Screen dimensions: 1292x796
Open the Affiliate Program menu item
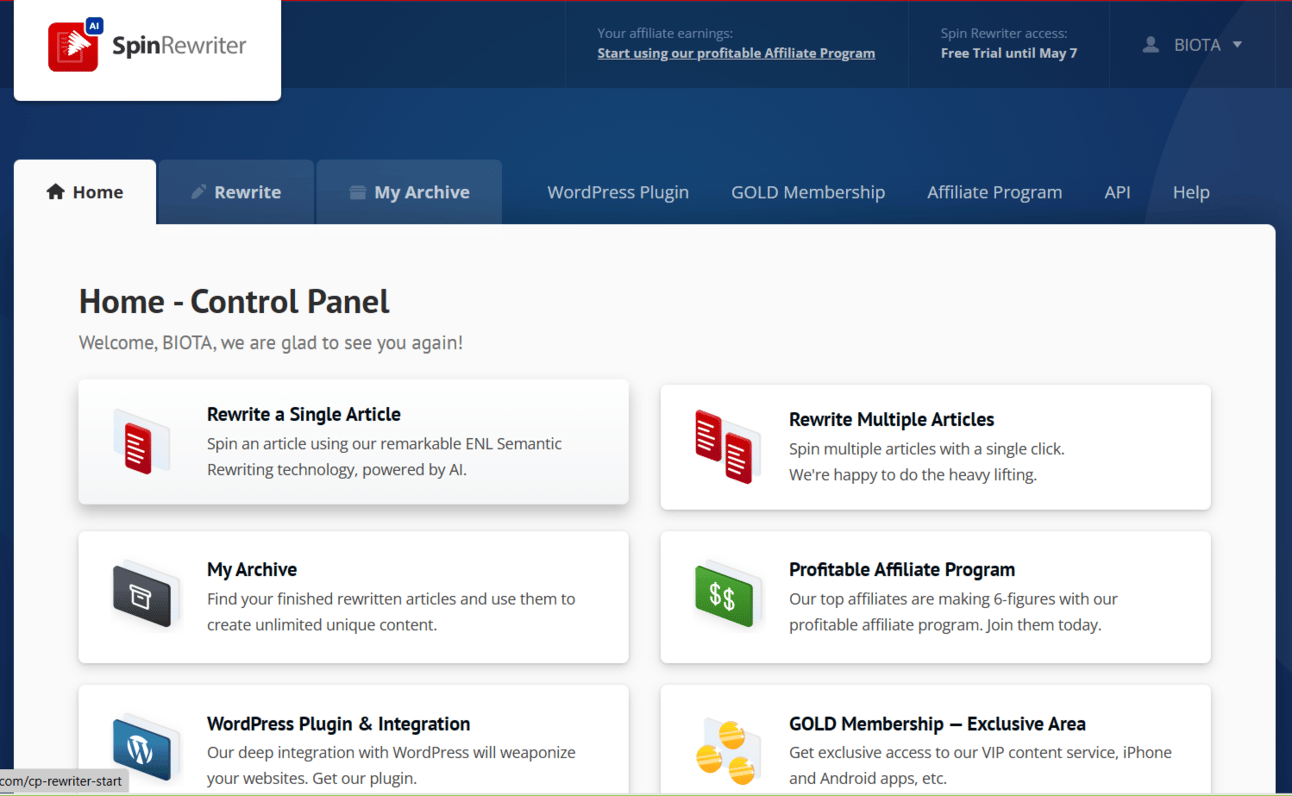point(994,192)
